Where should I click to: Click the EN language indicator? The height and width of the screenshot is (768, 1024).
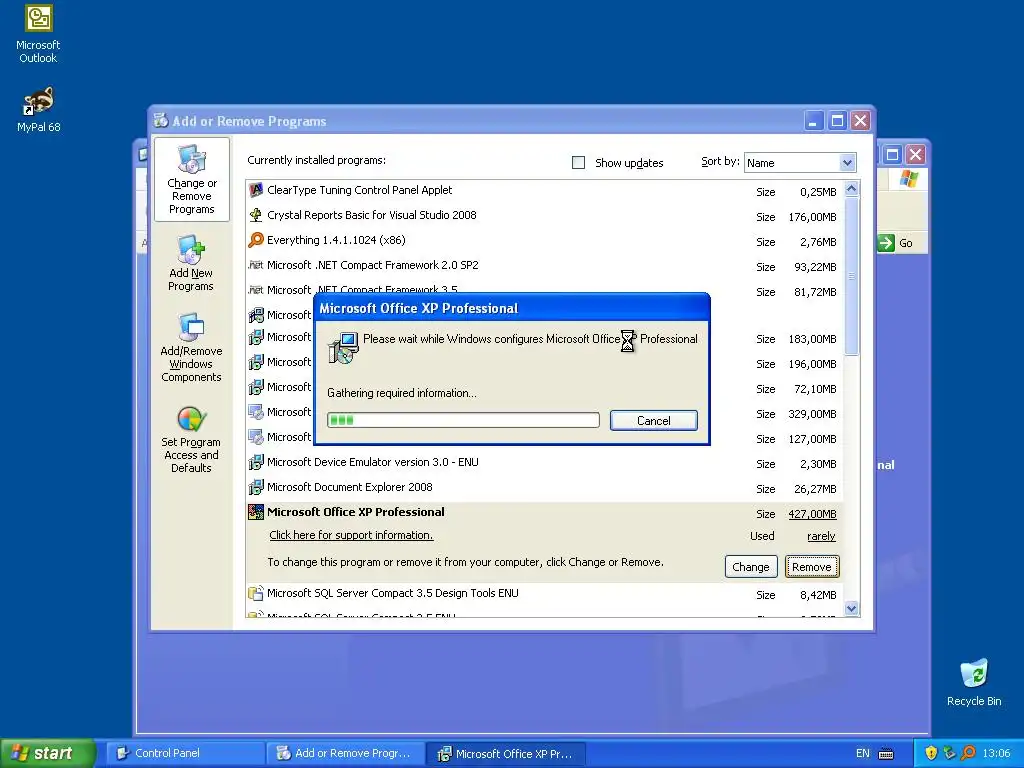click(863, 753)
